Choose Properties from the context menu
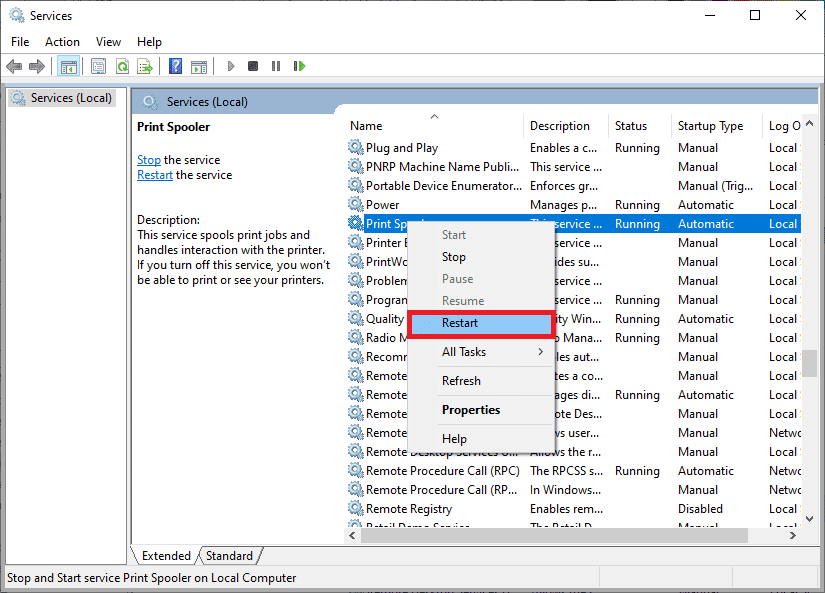 tap(471, 410)
